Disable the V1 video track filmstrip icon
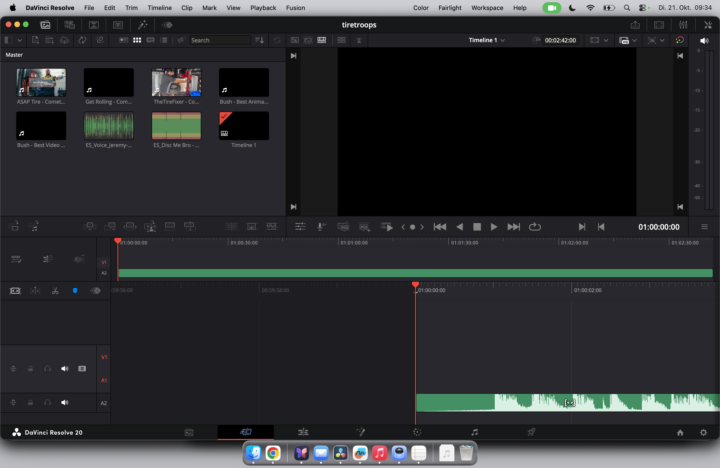The width and height of the screenshot is (720, 468). click(82, 369)
